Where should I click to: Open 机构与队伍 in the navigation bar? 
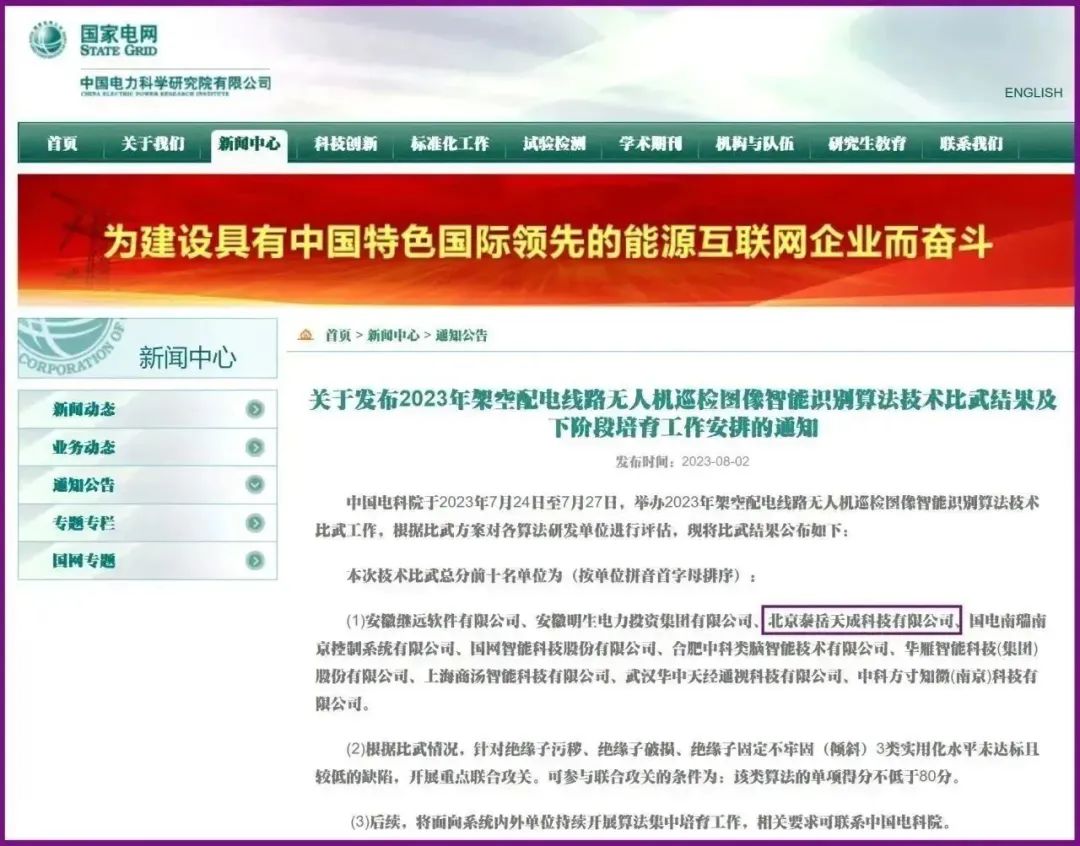click(x=754, y=144)
